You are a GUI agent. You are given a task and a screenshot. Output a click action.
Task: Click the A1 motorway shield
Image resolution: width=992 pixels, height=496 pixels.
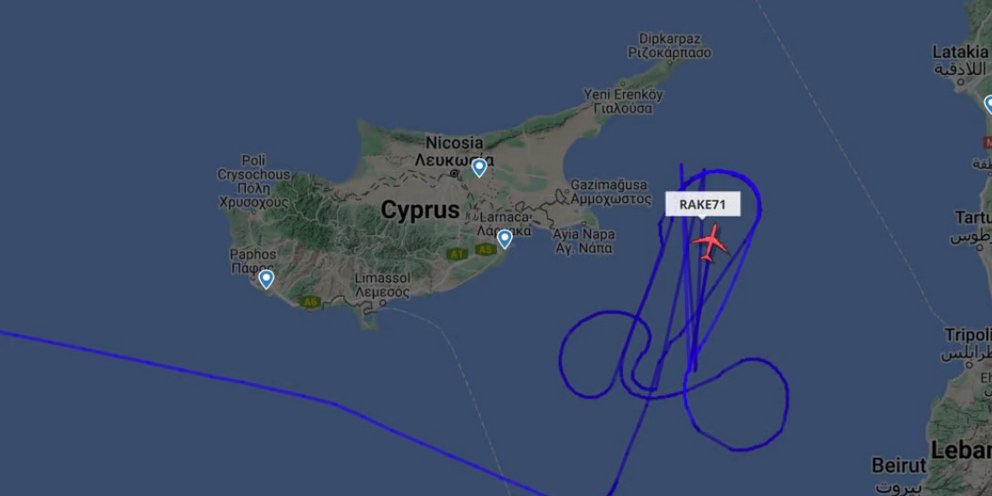(x=456, y=254)
